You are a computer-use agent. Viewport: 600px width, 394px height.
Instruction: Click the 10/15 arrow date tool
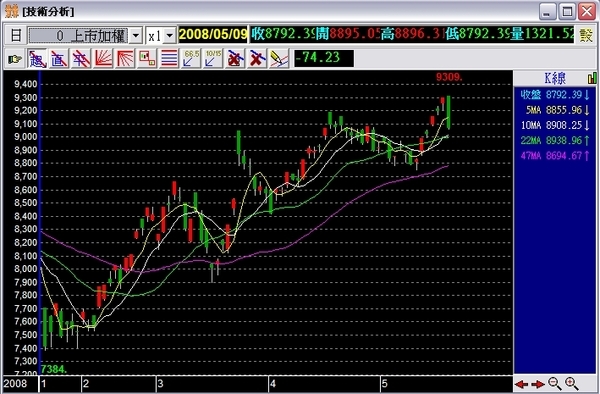[213, 59]
